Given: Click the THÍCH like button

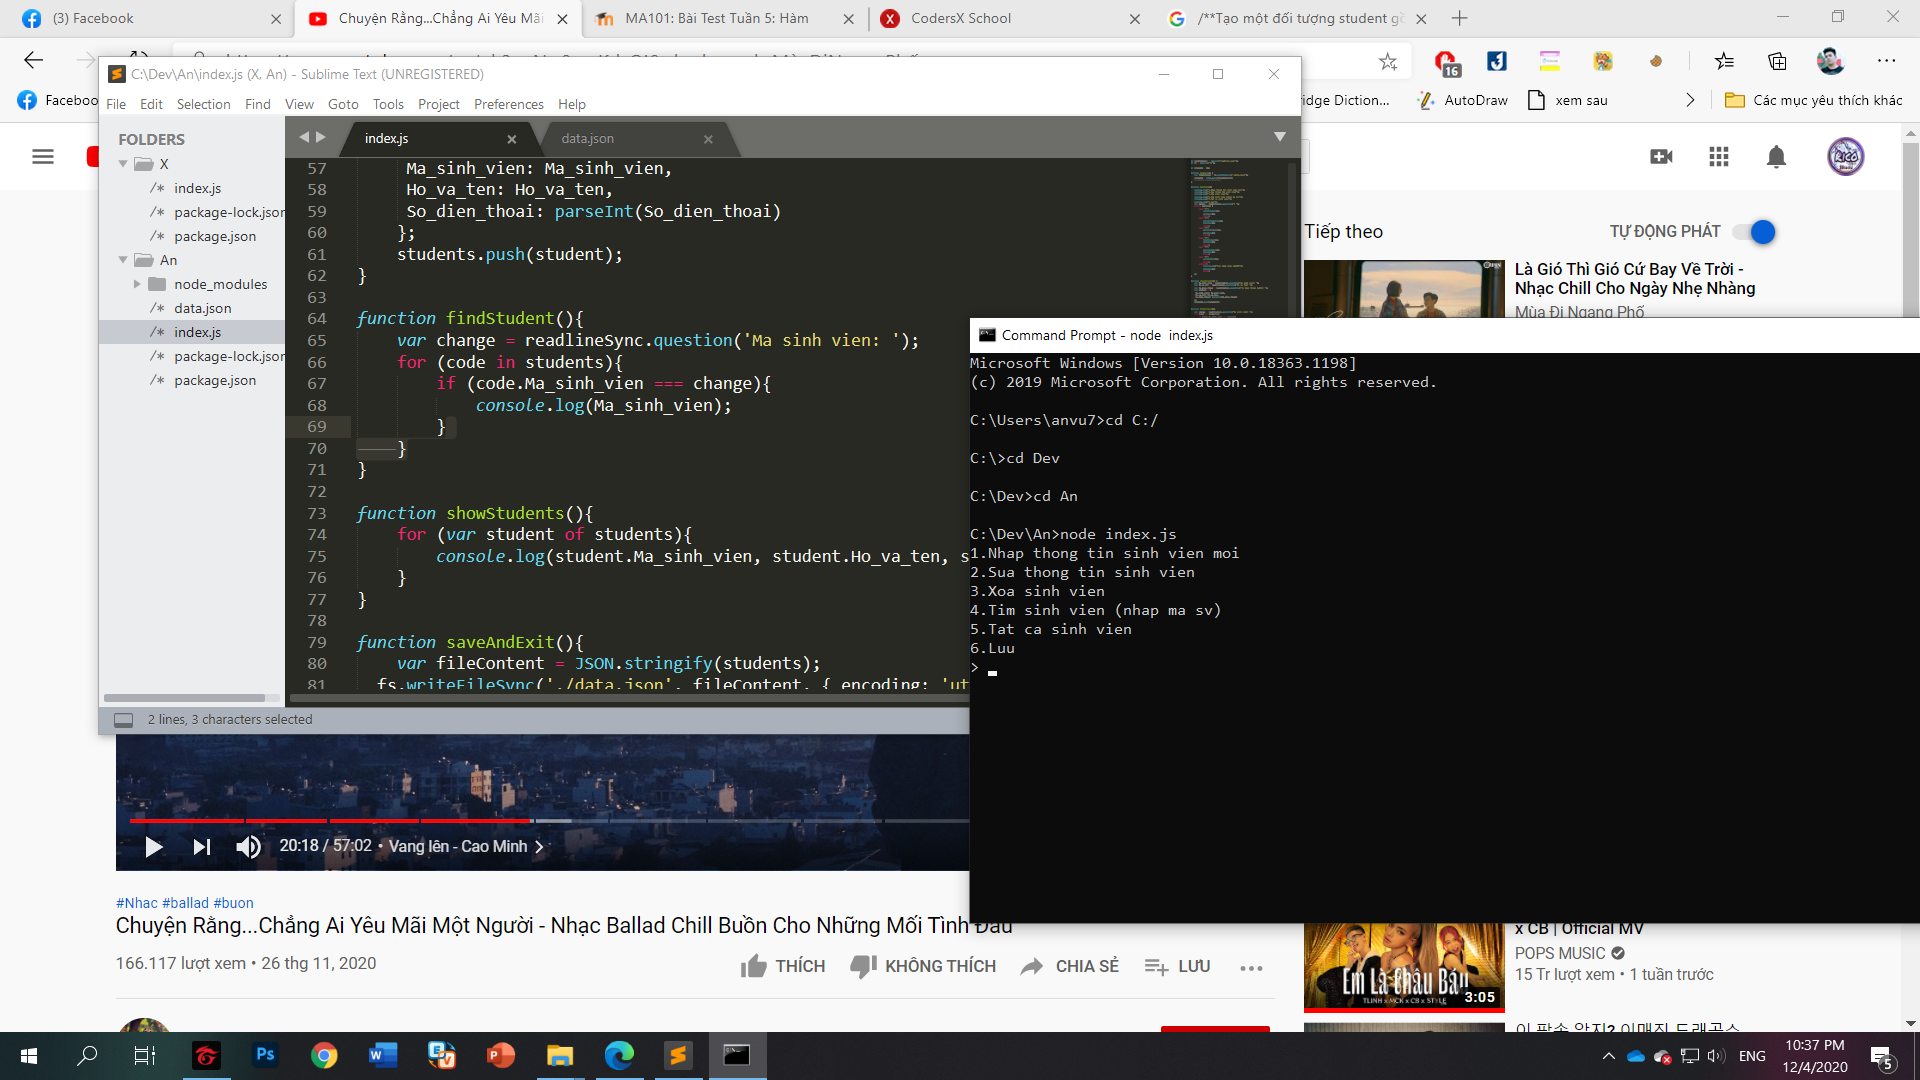Looking at the screenshot, I should [783, 966].
